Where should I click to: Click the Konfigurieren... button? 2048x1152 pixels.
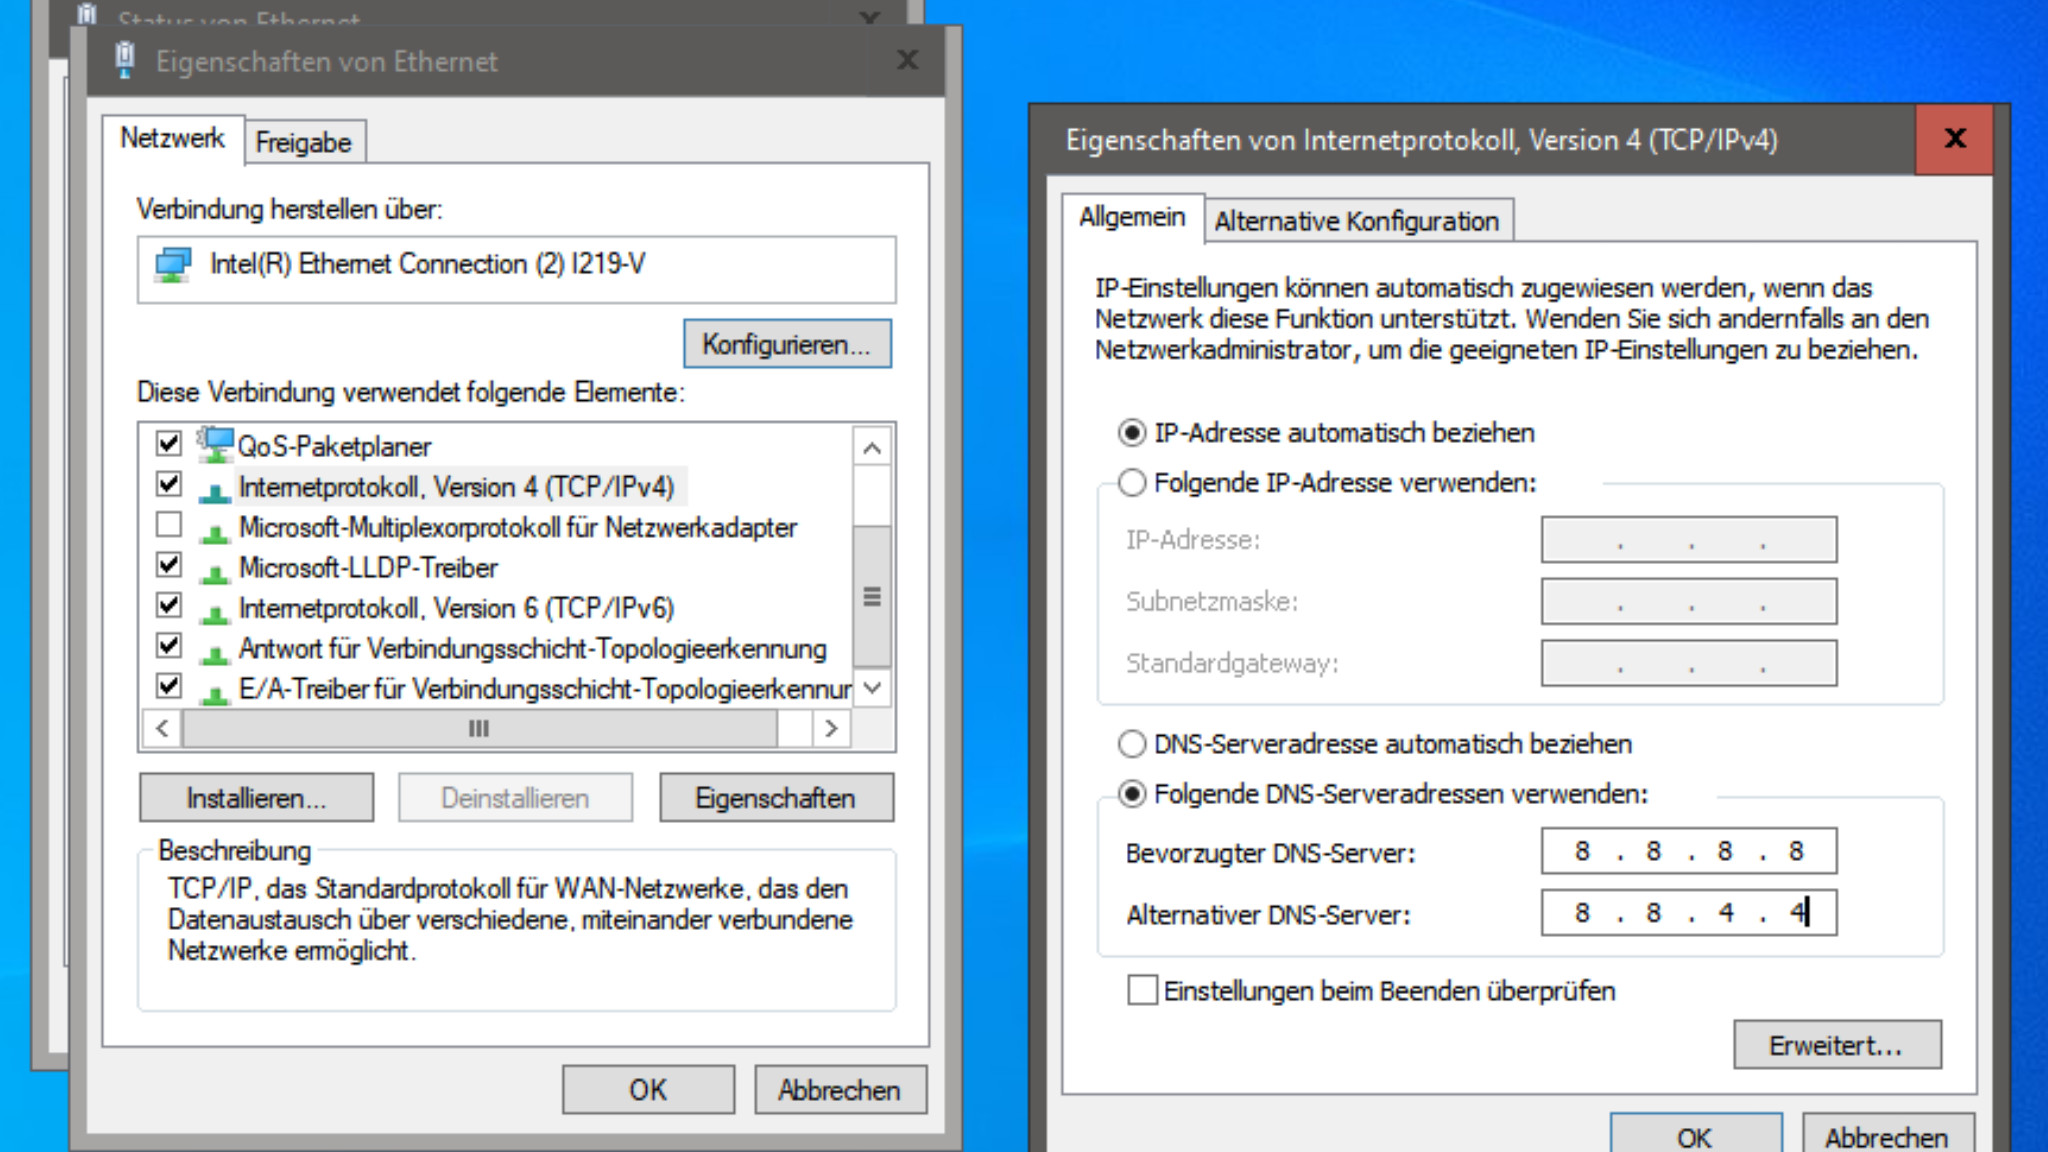tap(787, 344)
